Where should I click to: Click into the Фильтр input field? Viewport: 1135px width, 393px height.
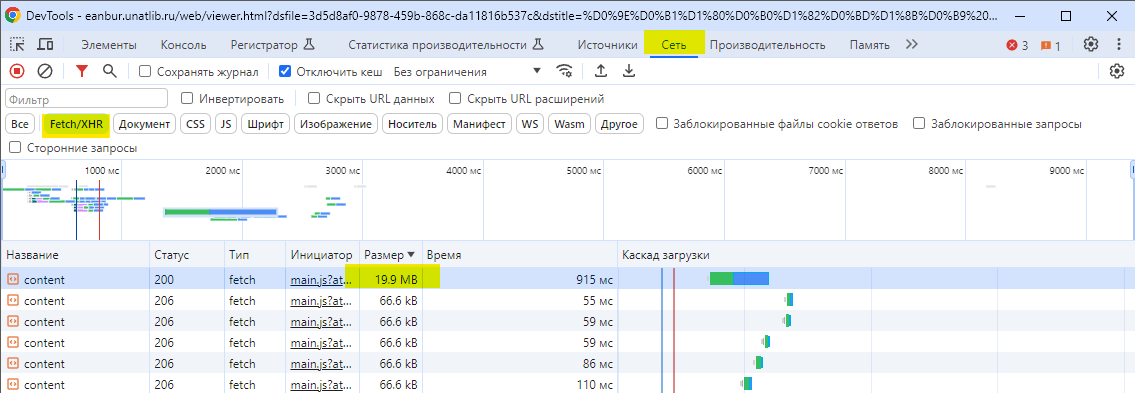(x=86, y=98)
